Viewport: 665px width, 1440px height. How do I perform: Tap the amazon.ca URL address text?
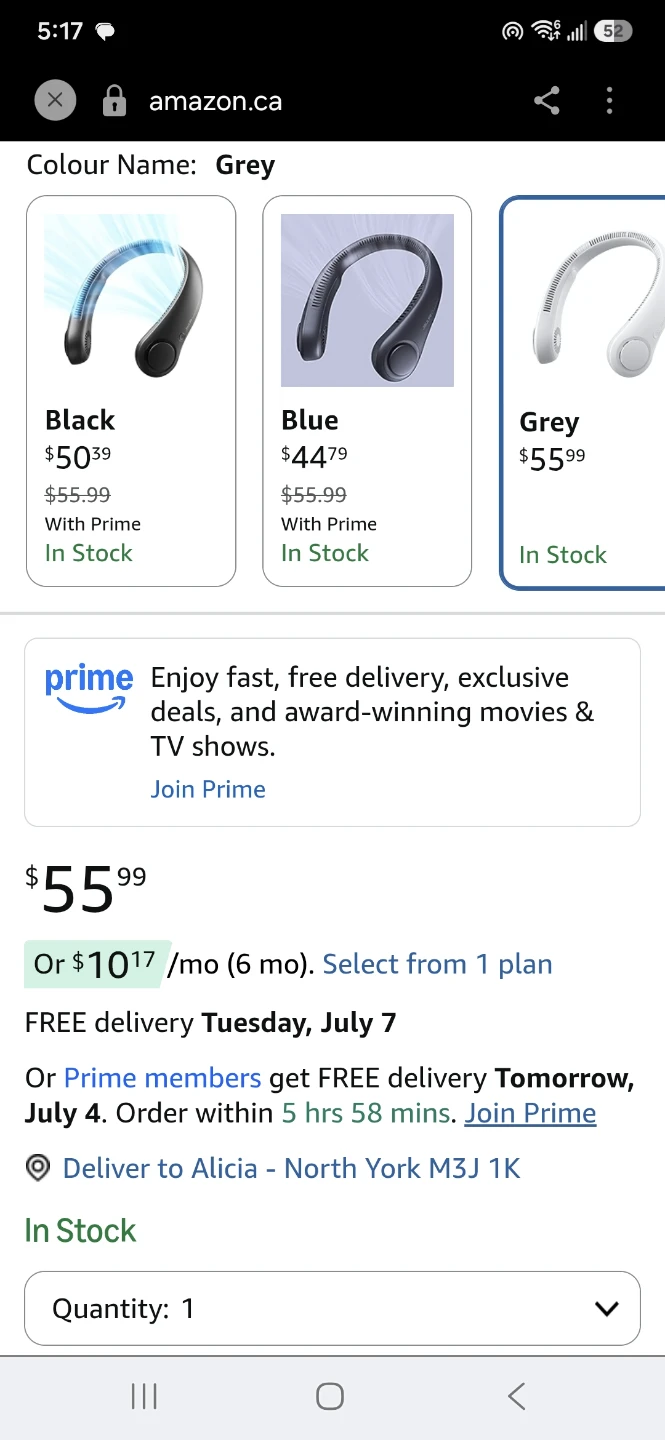point(215,101)
